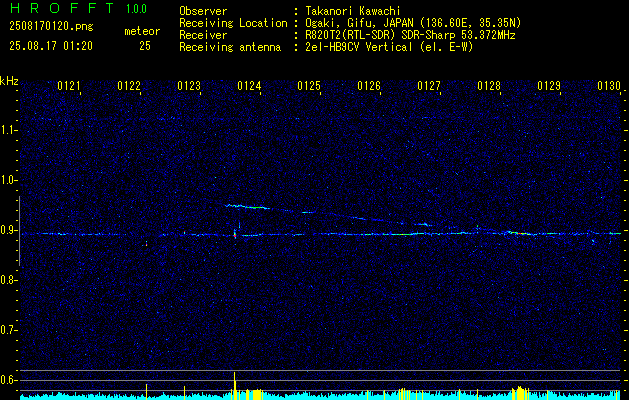Click the 1.0 kHz axis label
The width and height of the screenshot is (629, 400).
pyautogui.click(x=8, y=180)
